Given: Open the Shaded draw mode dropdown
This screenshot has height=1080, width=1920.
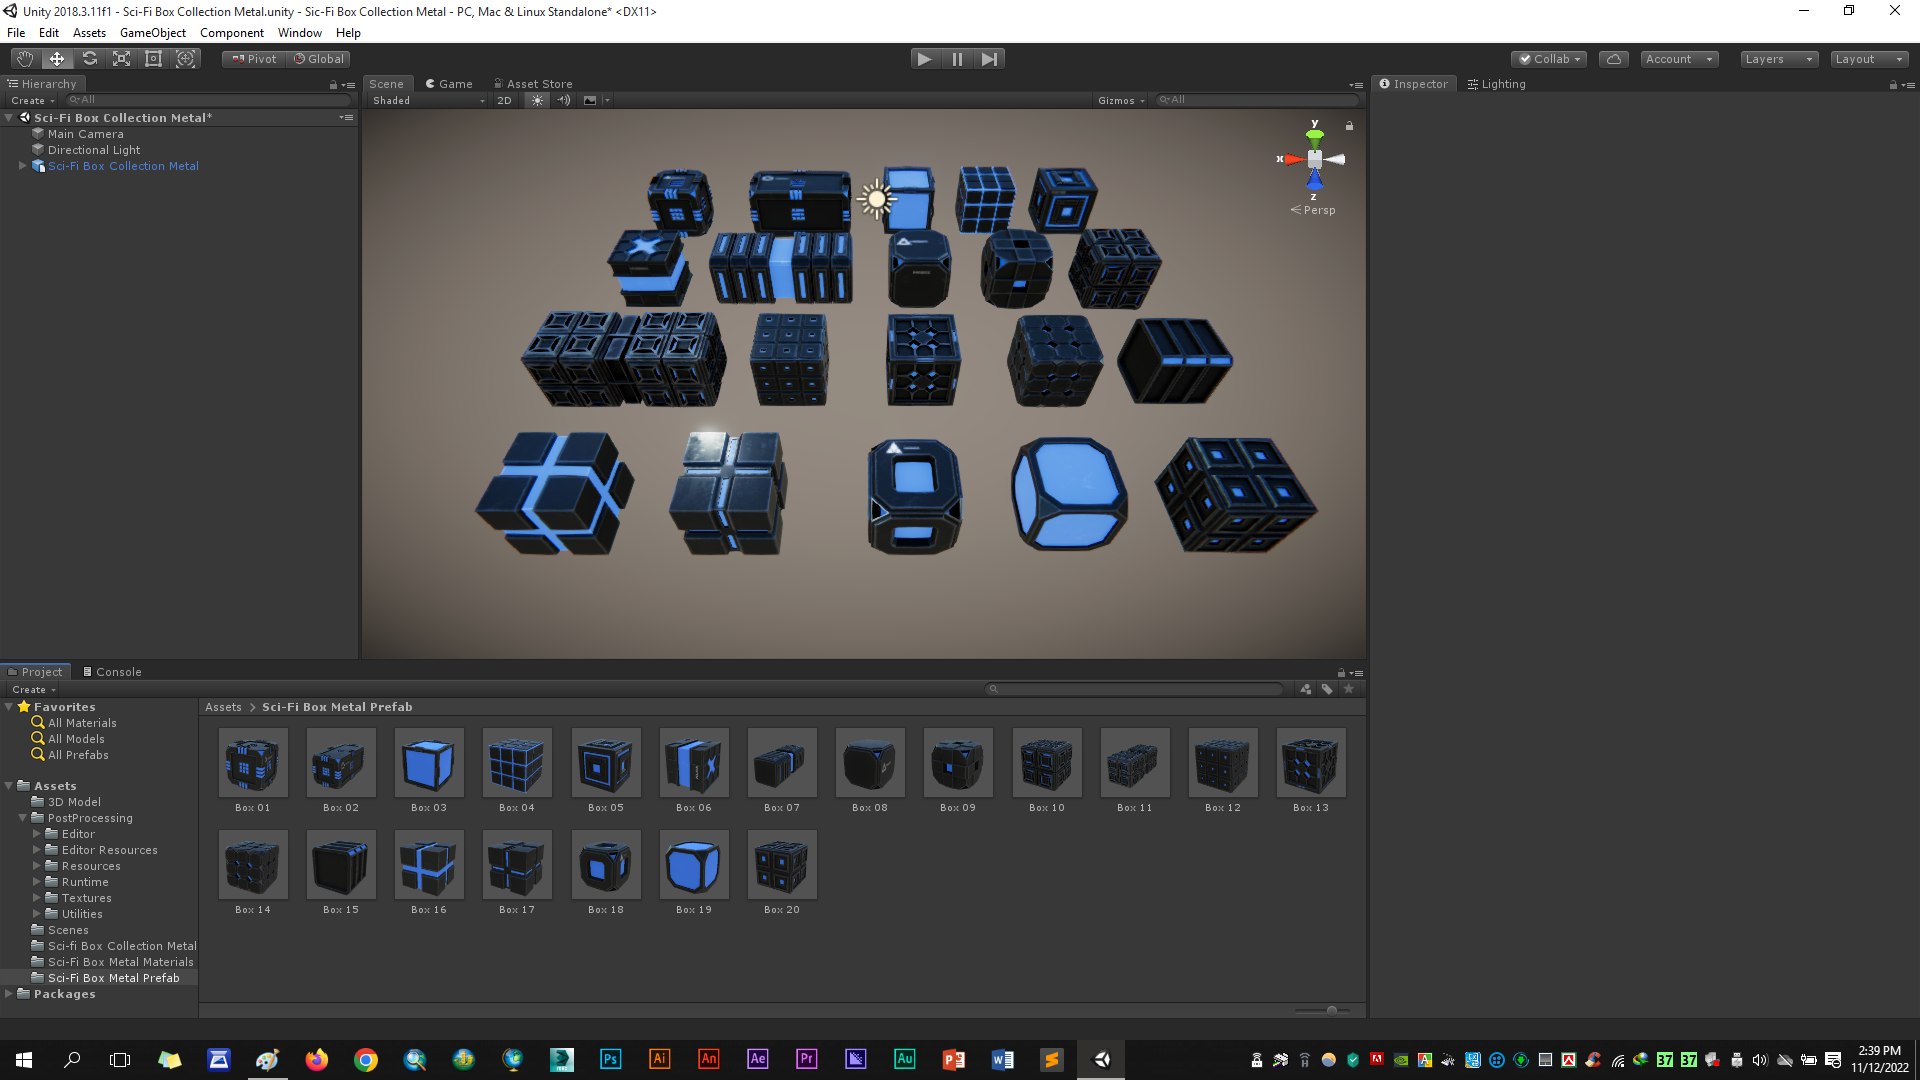Looking at the screenshot, I should (427, 100).
